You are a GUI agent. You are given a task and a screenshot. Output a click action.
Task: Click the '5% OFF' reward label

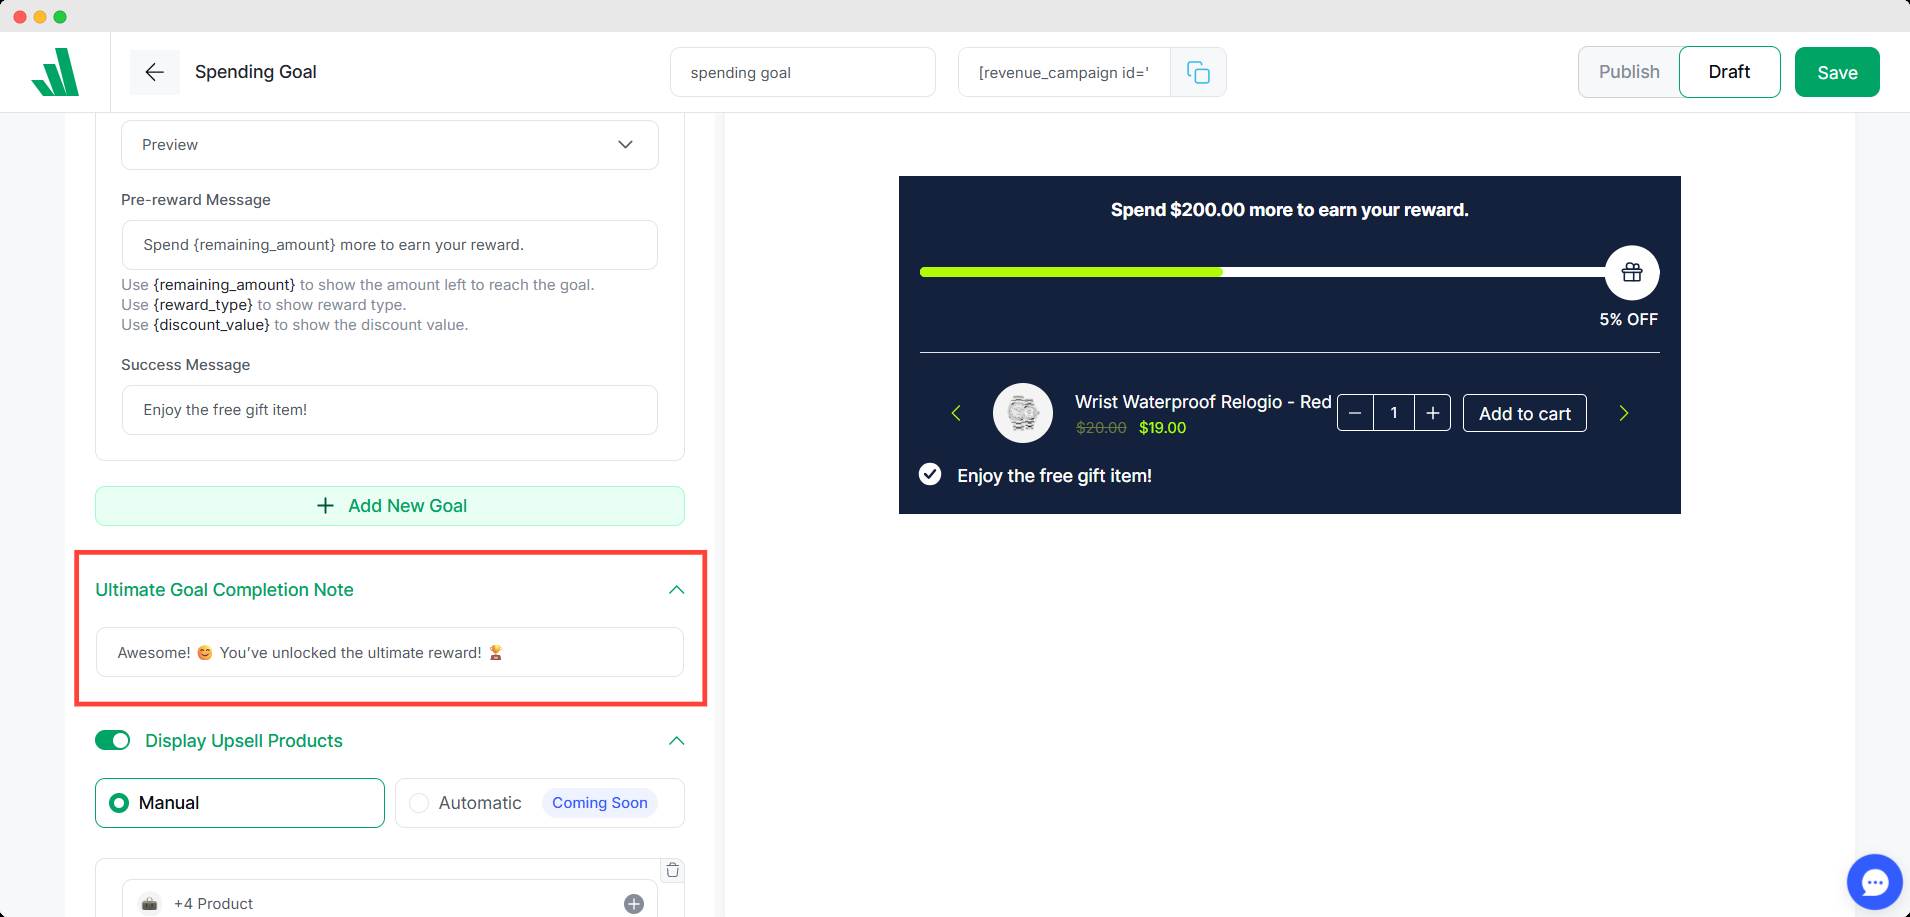(x=1628, y=319)
